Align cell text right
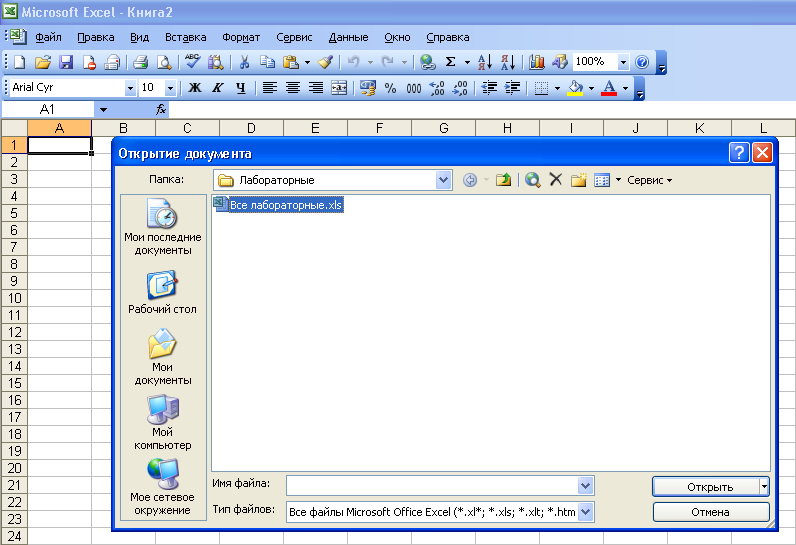This screenshot has height=545, width=796. coord(316,88)
